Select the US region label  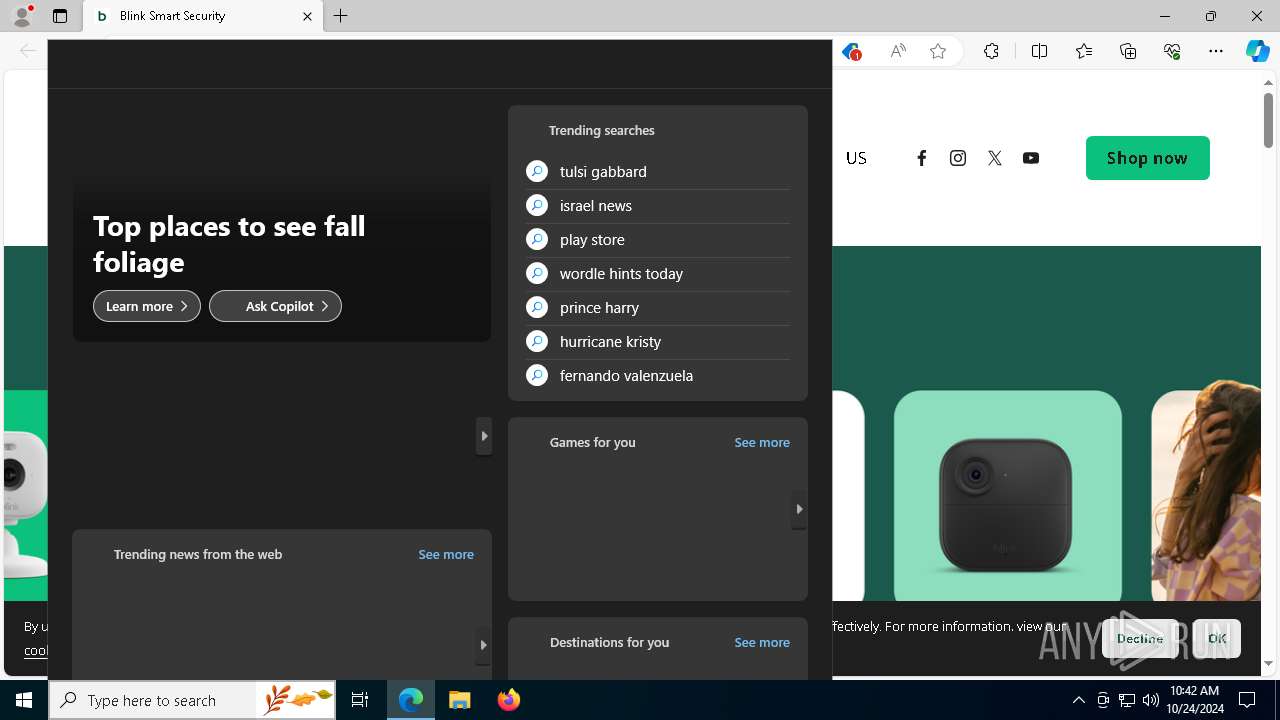856,158
